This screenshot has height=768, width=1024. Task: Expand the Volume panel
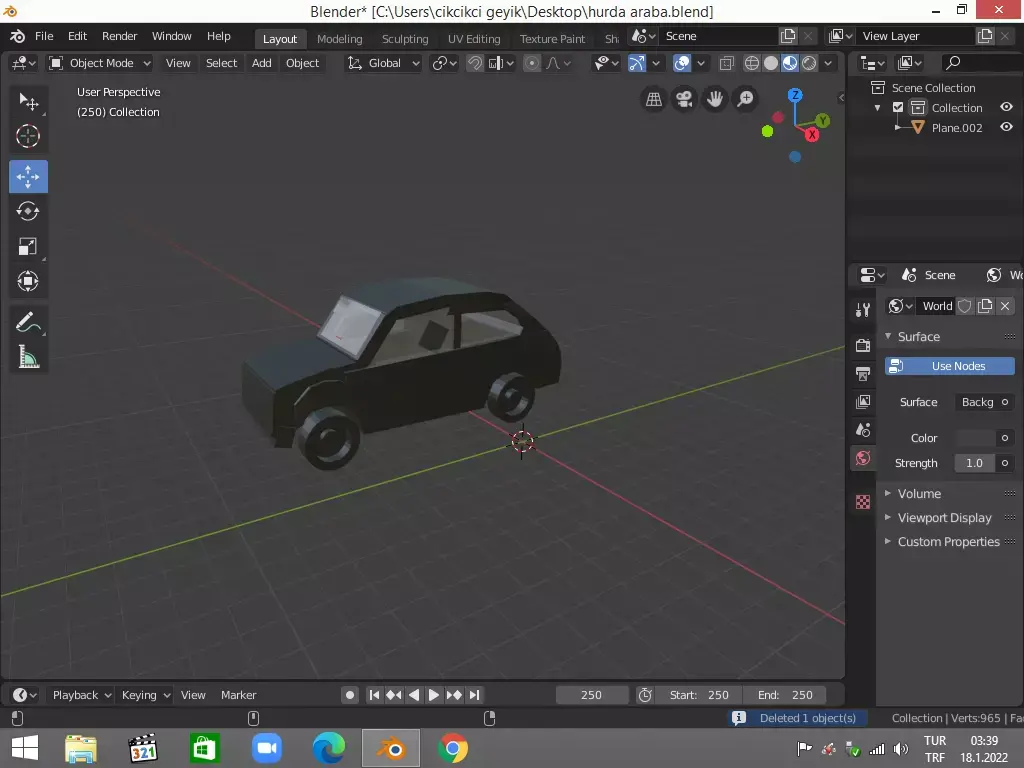click(x=919, y=494)
